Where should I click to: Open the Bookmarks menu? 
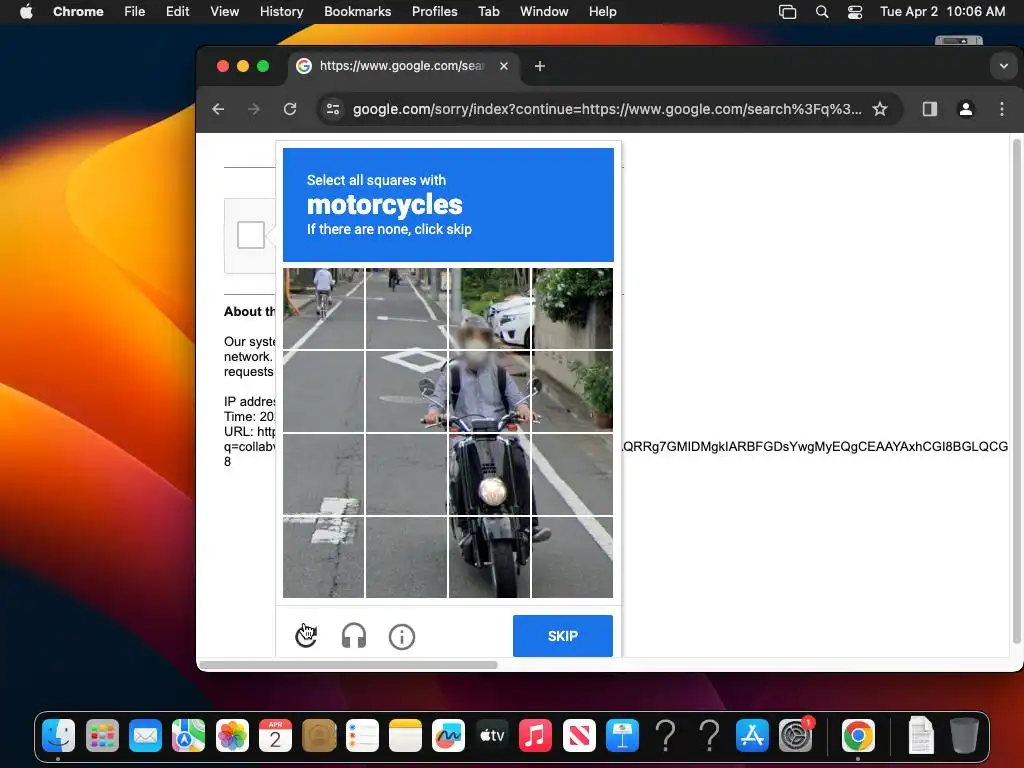coord(357,11)
